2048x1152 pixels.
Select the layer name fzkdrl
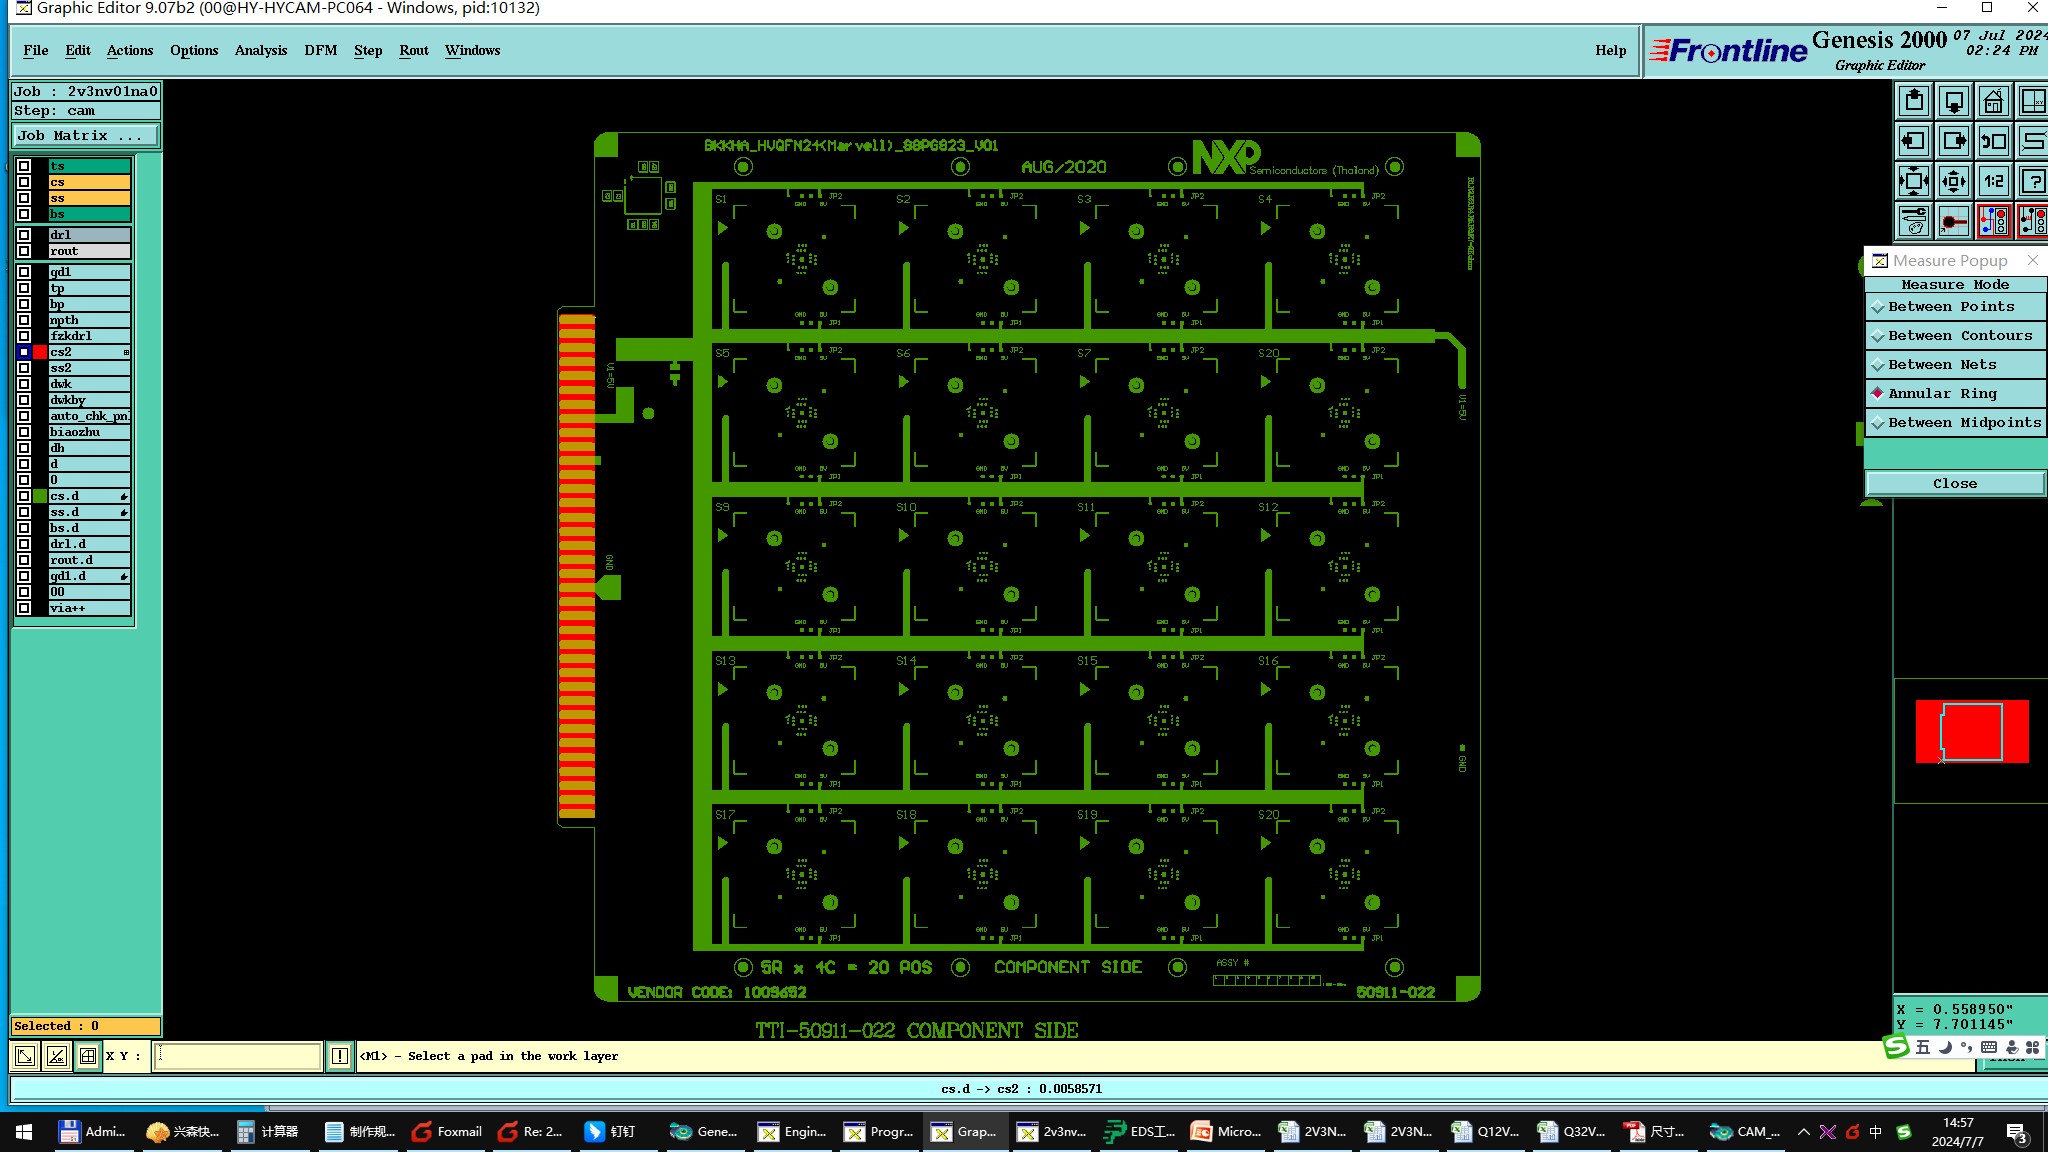point(89,336)
